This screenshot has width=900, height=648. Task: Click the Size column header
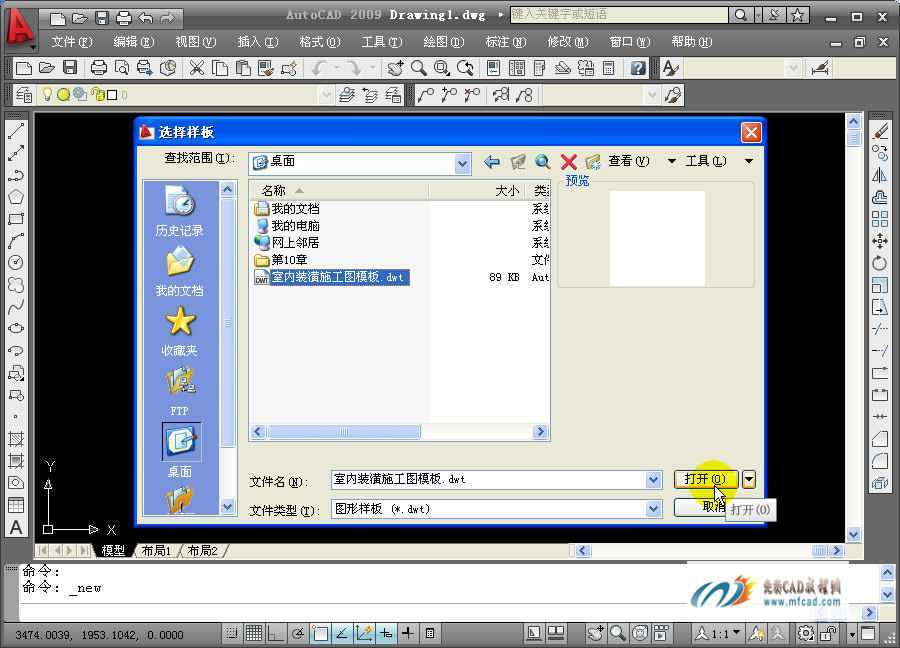click(x=478, y=191)
